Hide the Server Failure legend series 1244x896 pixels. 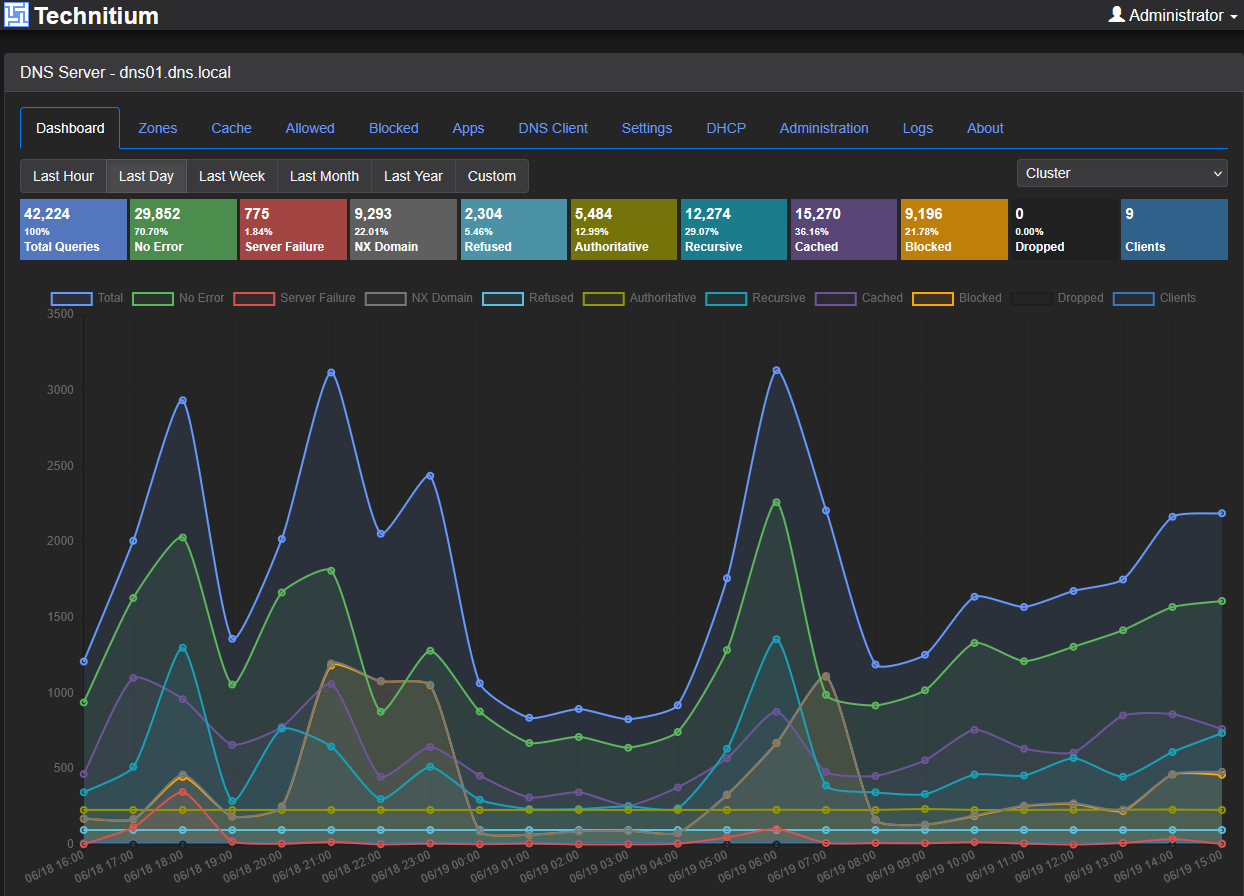pyautogui.click(x=294, y=298)
